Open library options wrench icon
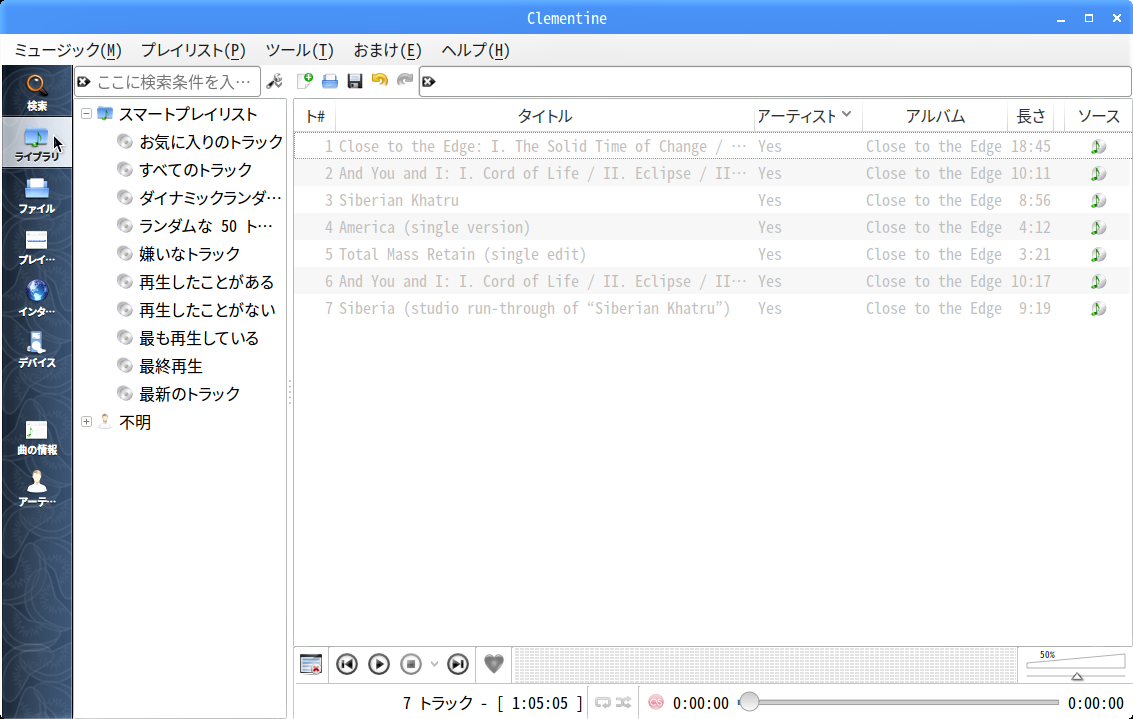The width and height of the screenshot is (1133, 719). (x=275, y=82)
